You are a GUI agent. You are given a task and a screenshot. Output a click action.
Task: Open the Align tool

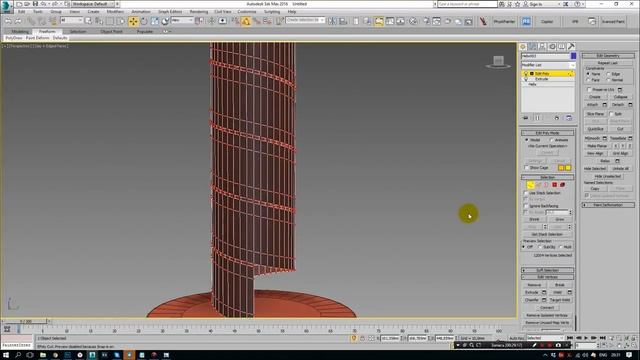click(343, 21)
